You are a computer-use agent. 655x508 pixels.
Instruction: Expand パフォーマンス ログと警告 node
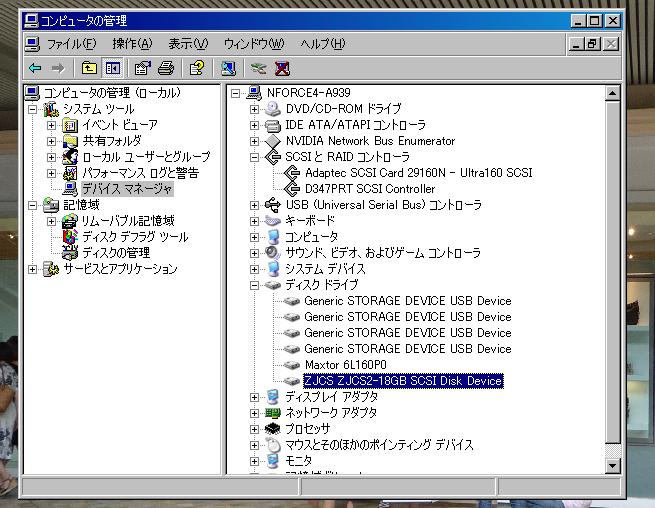click(51, 173)
